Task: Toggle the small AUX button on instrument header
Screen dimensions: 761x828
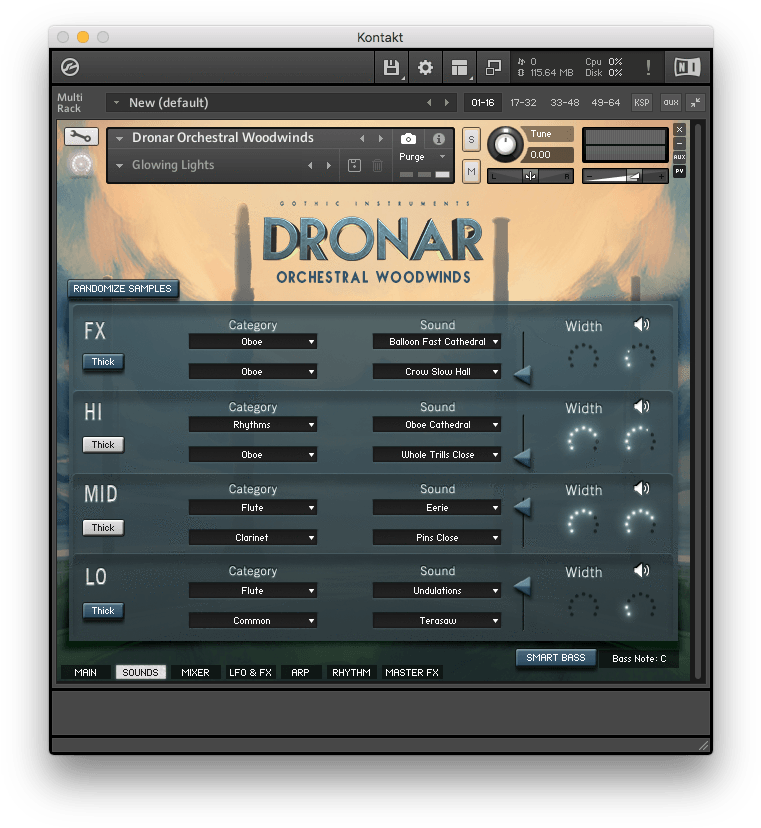Action: pyautogui.click(x=680, y=157)
